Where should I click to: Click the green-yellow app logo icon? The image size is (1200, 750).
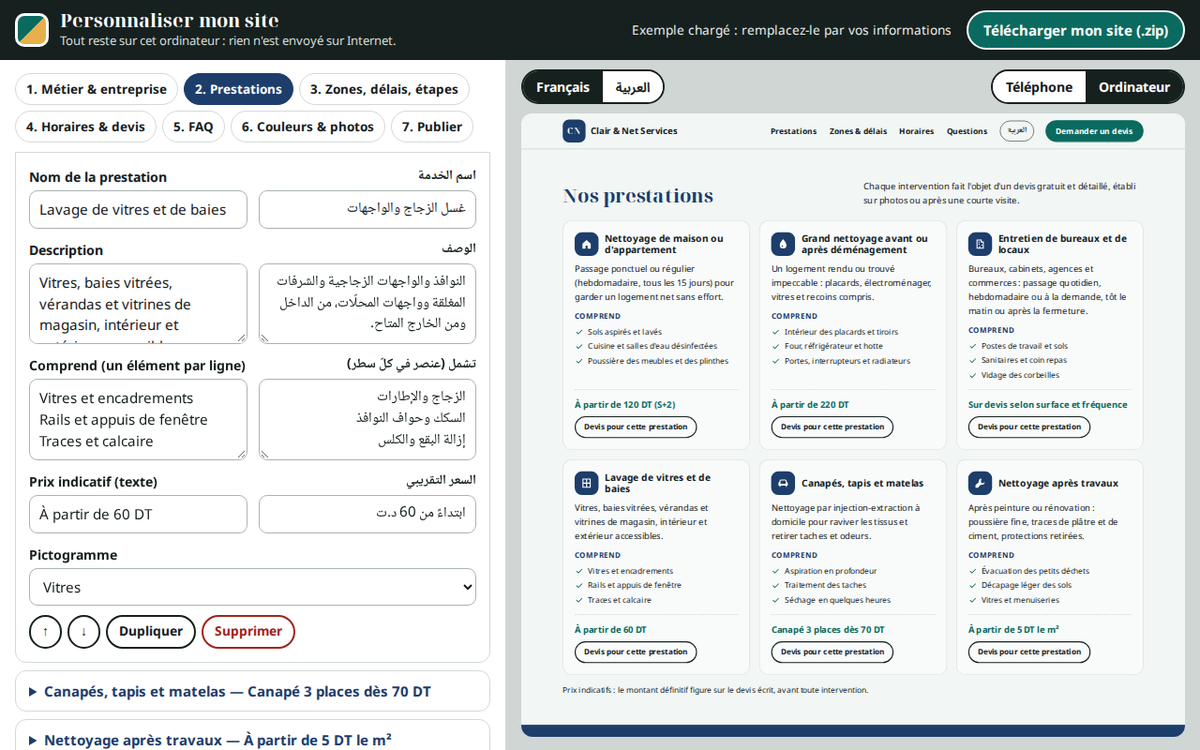click(x=33, y=30)
